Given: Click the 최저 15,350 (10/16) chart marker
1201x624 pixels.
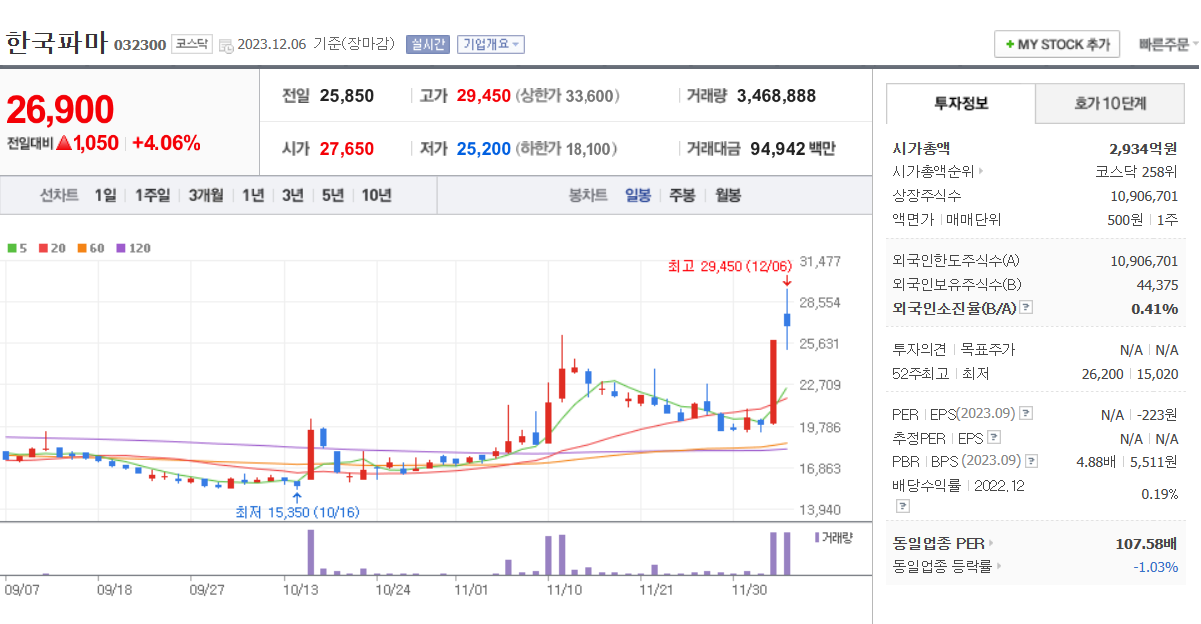Looking at the screenshot, I should [297, 512].
